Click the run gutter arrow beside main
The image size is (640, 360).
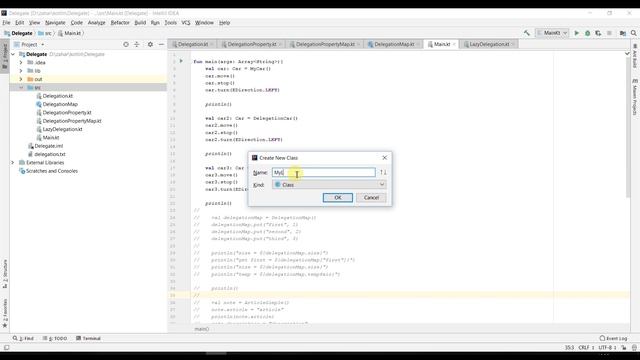(x=181, y=61)
